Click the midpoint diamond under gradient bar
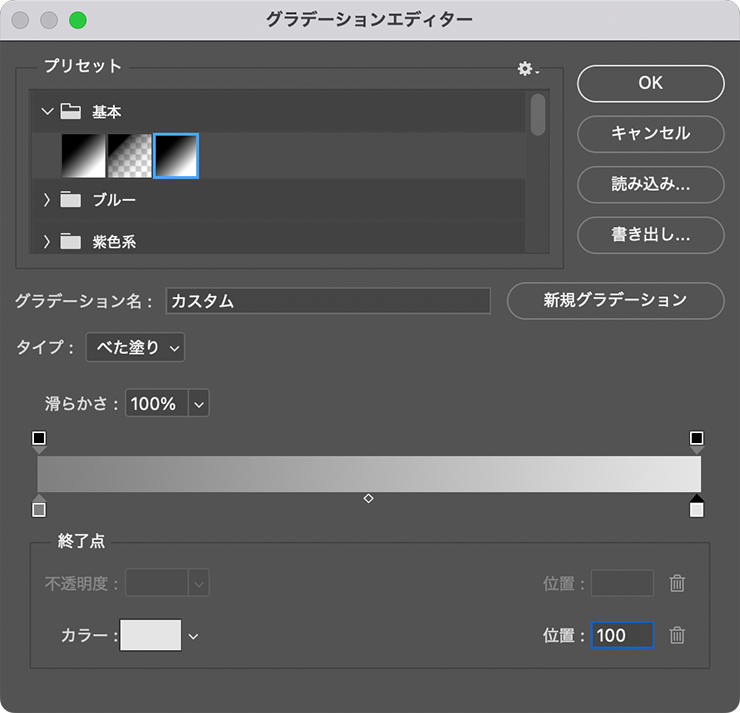The width and height of the screenshot is (740, 713). pos(368,498)
